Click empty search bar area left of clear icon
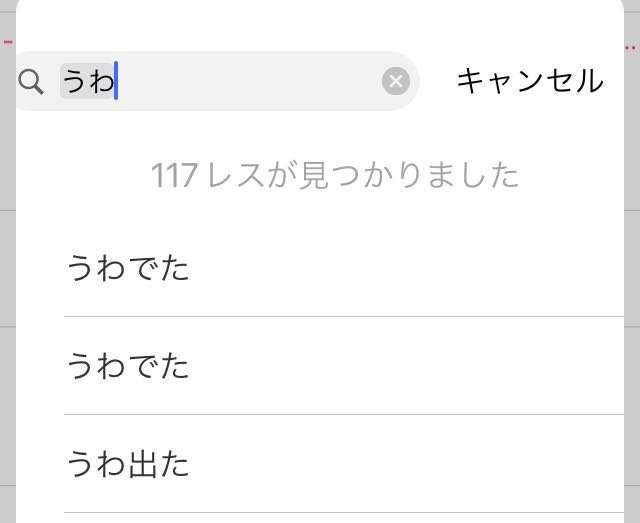640x523 pixels. tap(260, 82)
